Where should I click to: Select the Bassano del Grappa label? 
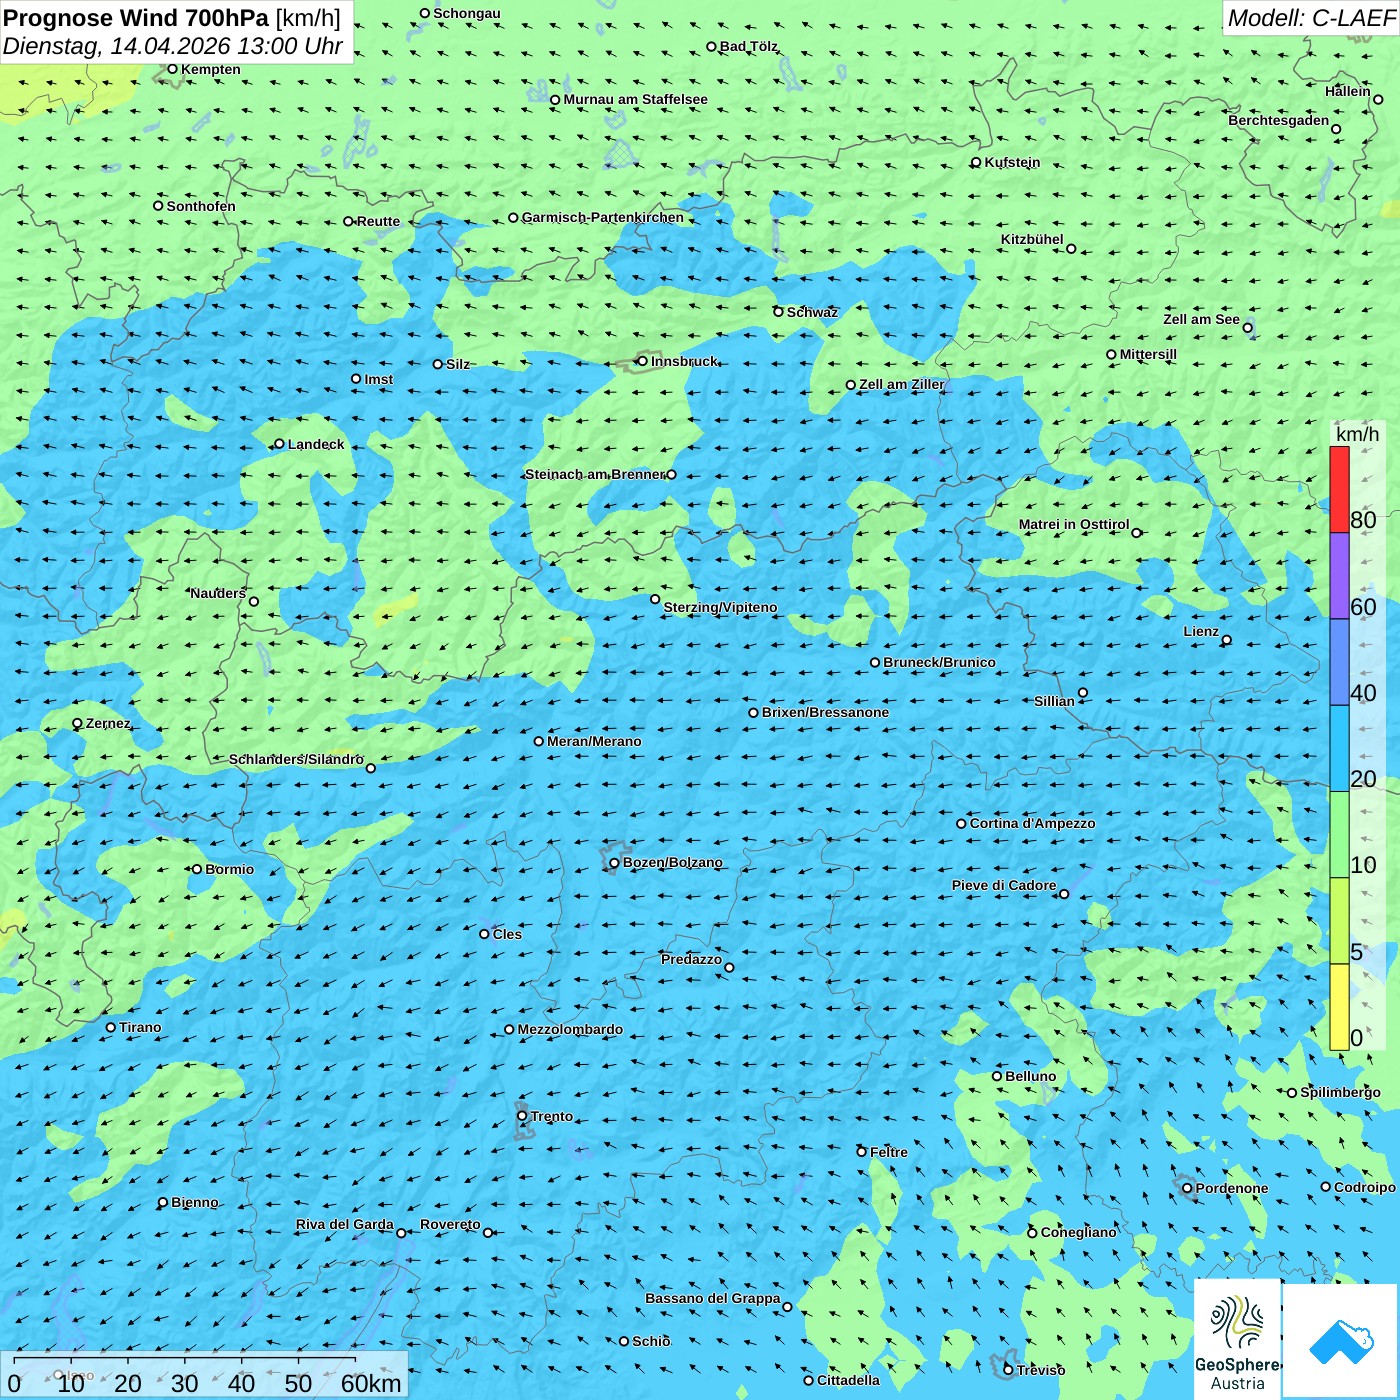713,1298
